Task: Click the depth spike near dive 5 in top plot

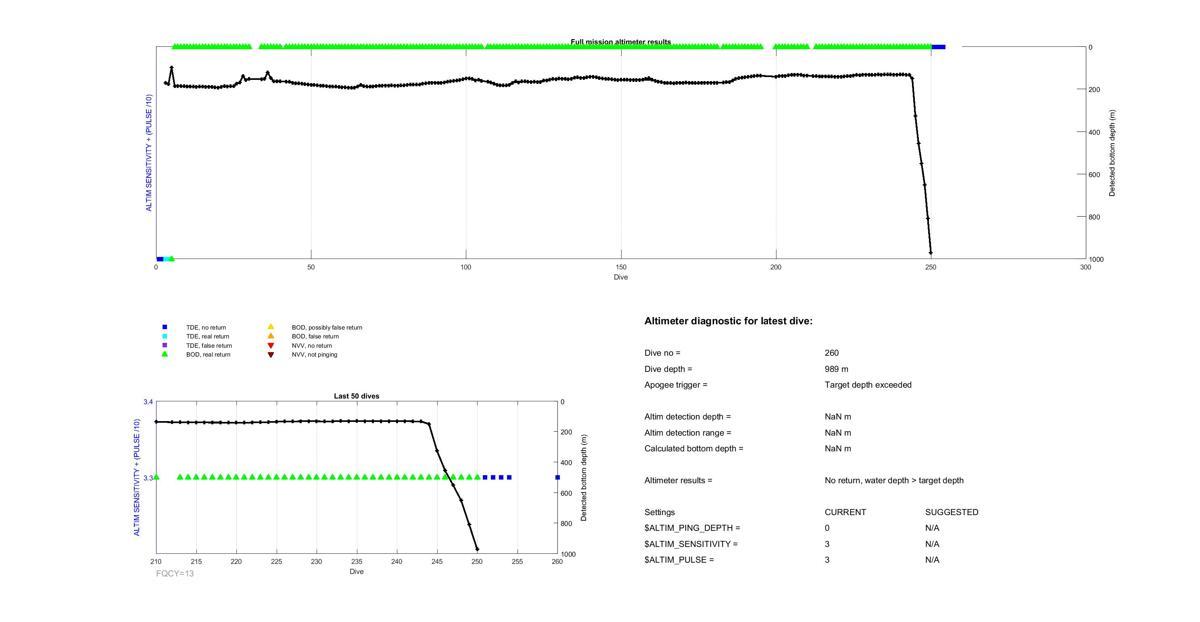Action: click(172, 68)
